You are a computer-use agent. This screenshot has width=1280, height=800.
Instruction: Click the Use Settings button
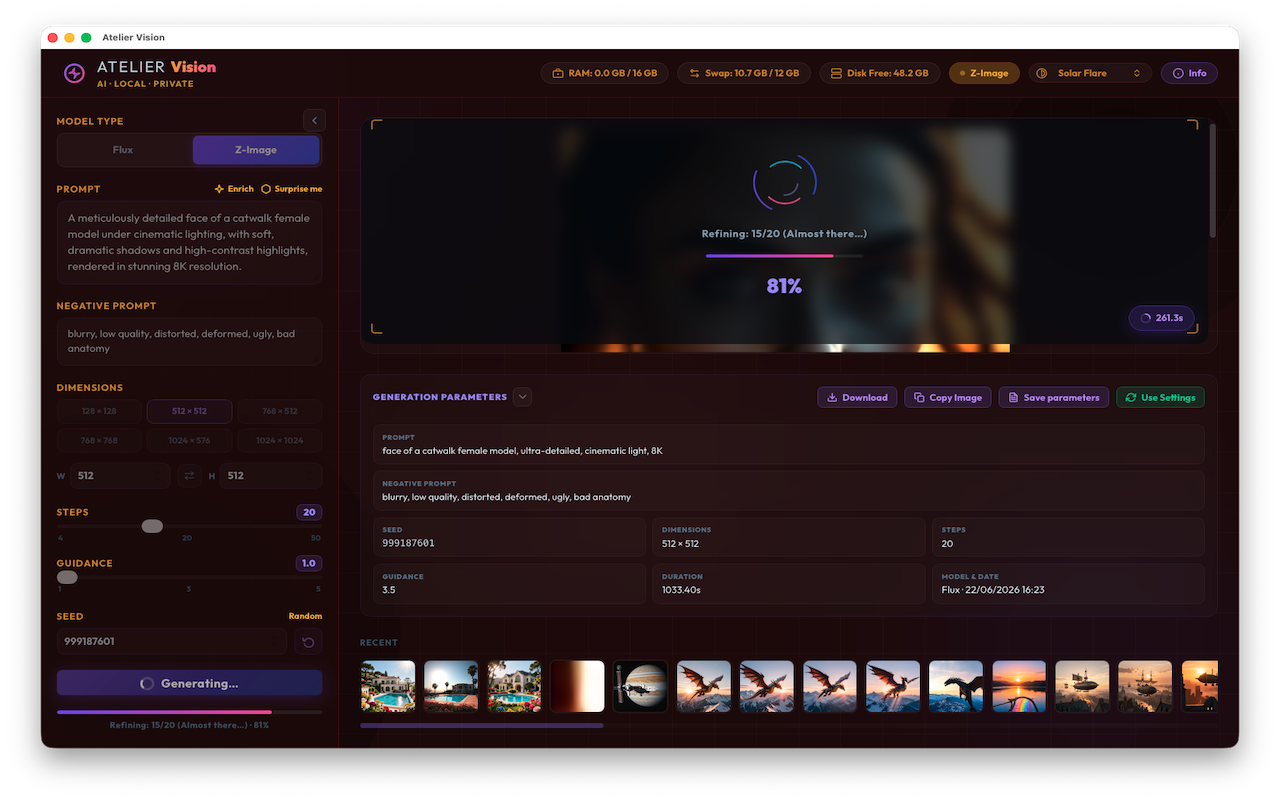pyautogui.click(x=1160, y=397)
